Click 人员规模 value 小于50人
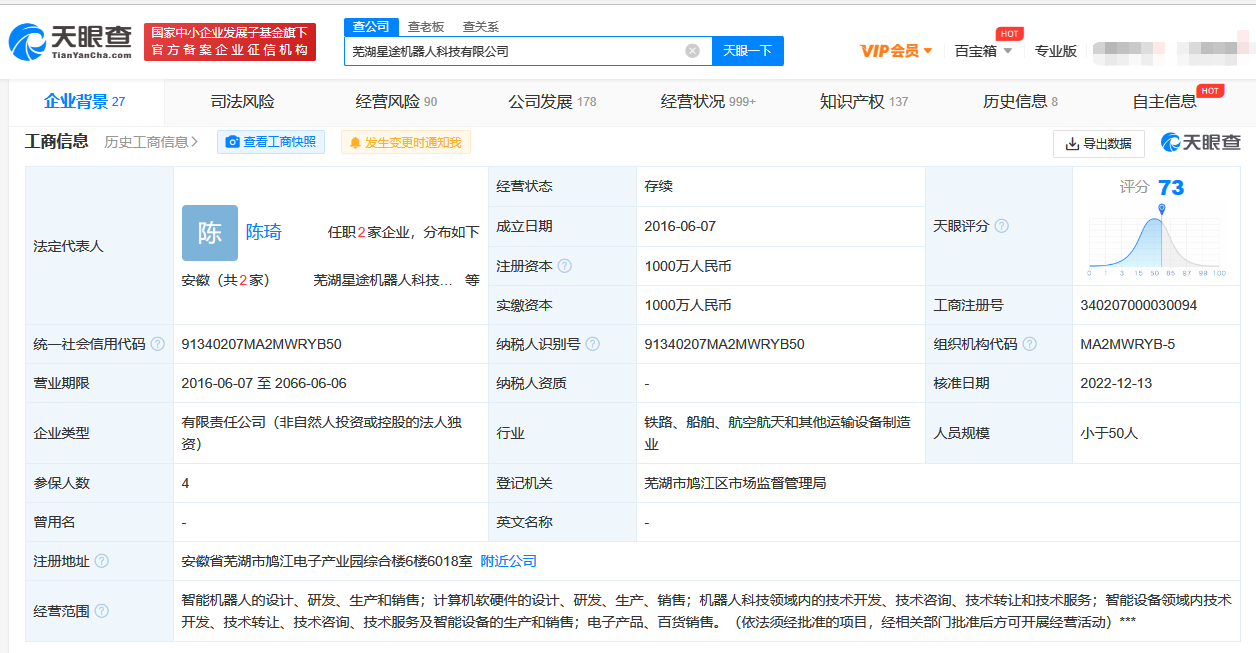1256x653 pixels. tap(1109, 433)
